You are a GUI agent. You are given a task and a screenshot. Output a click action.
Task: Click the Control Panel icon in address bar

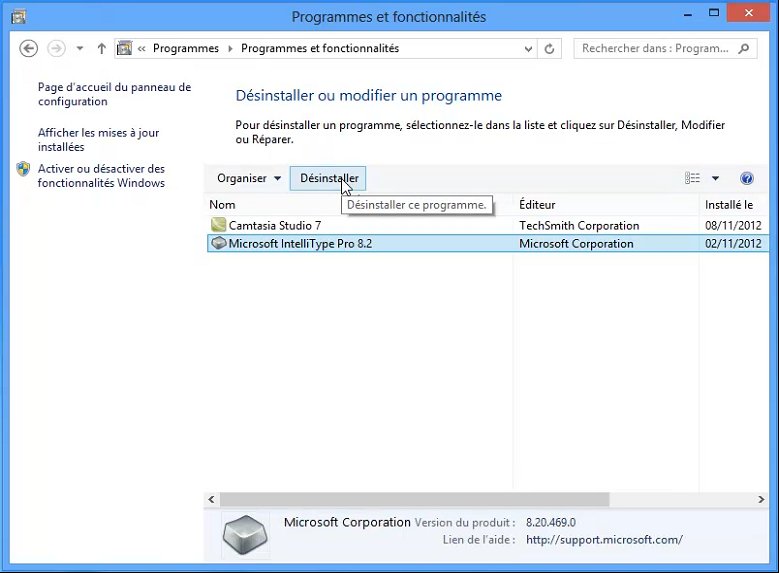(124, 48)
